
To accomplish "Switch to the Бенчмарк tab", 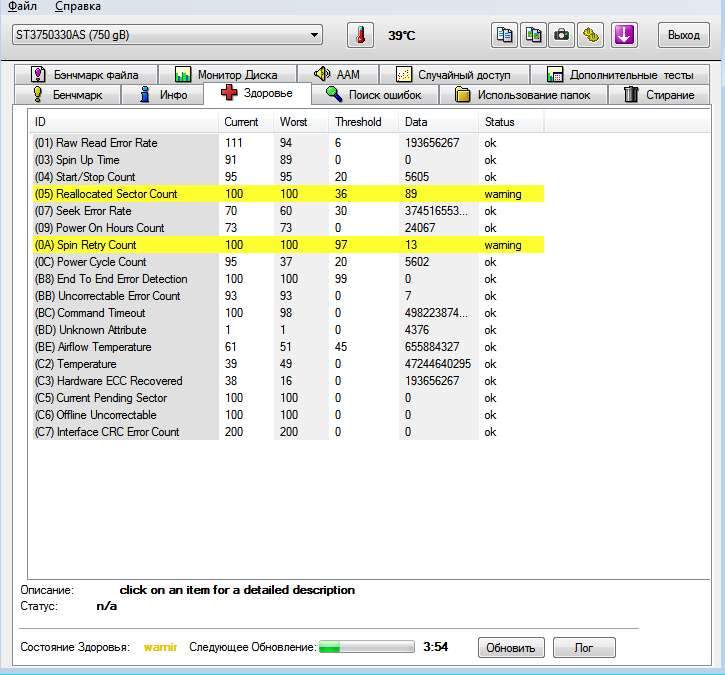I will (68, 95).
